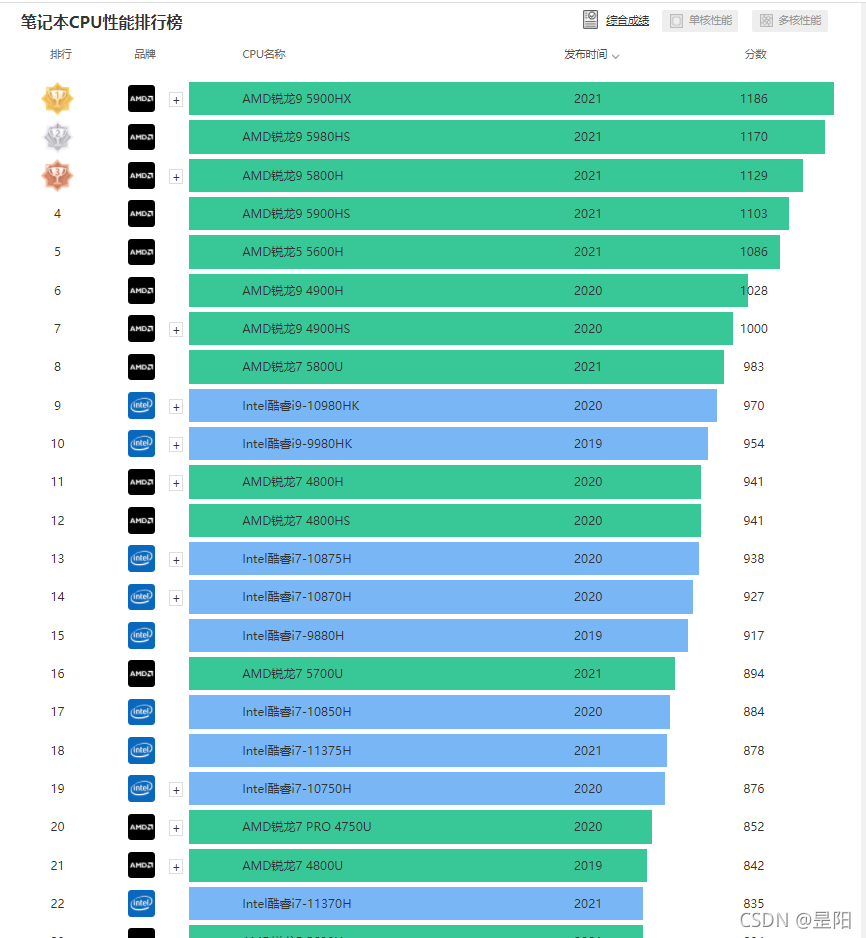
Task: Click the 综合成绩 report icon
Action: point(590,20)
